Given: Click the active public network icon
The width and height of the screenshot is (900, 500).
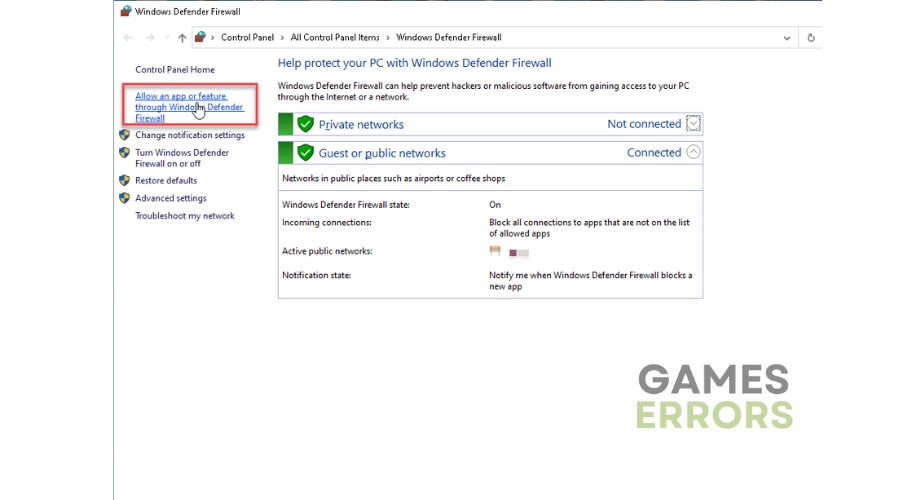Looking at the screenshot, I should [495, 251].
